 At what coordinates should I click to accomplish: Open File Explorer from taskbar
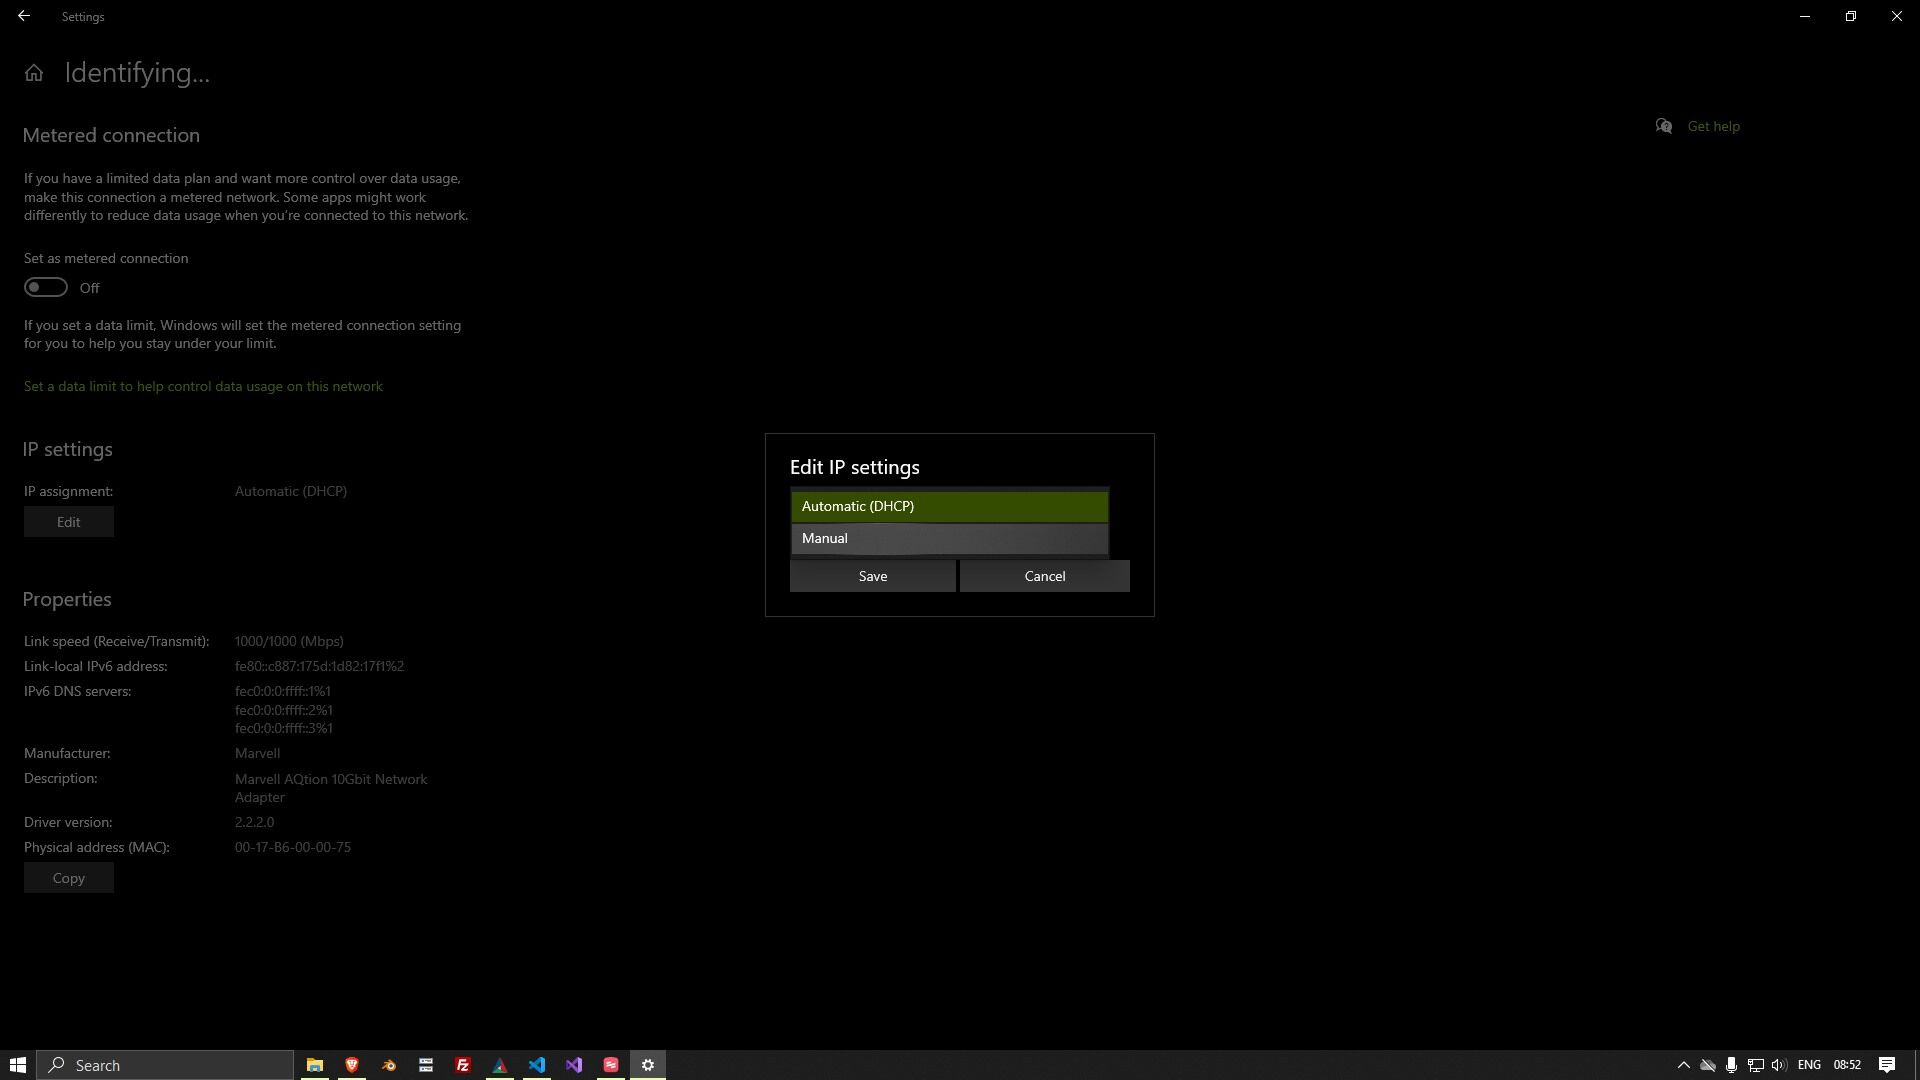(314, 1065)
